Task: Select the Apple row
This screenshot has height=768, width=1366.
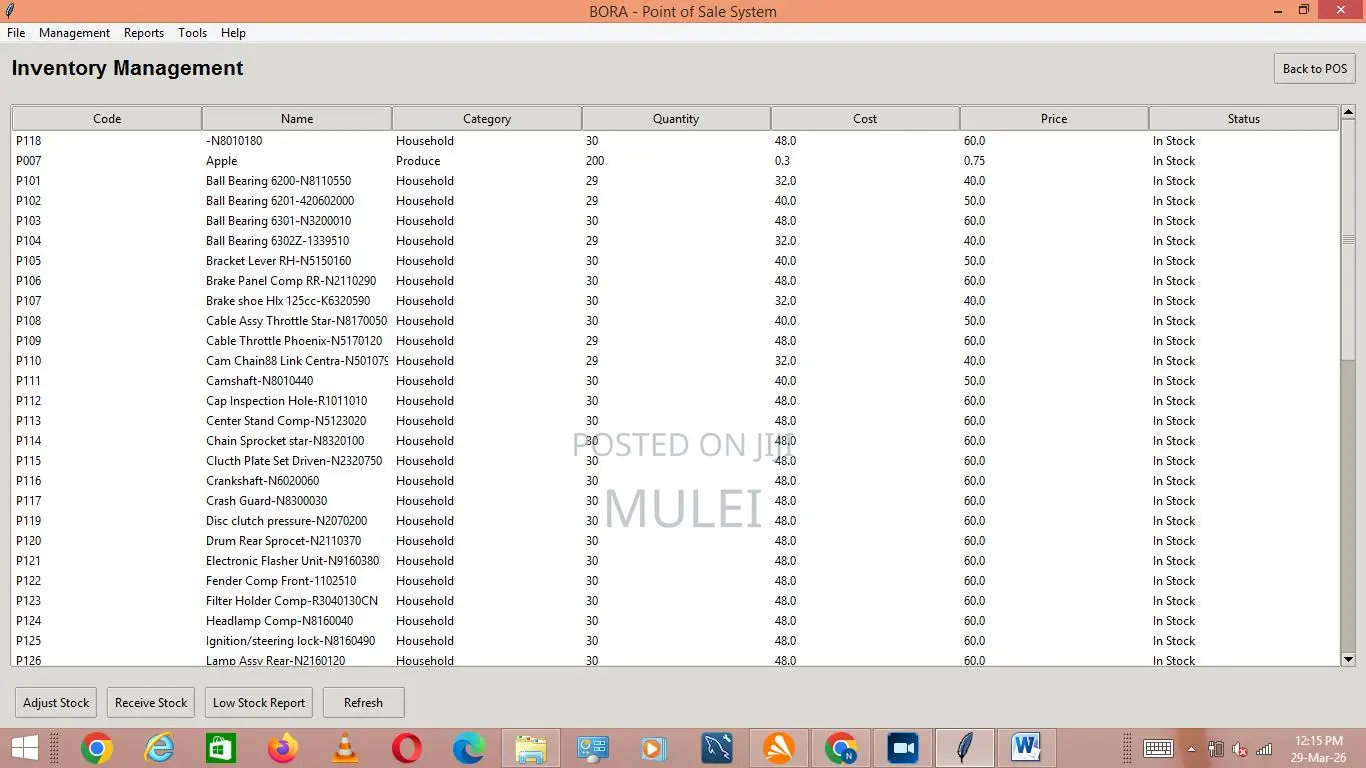Action: click(675, 161)
